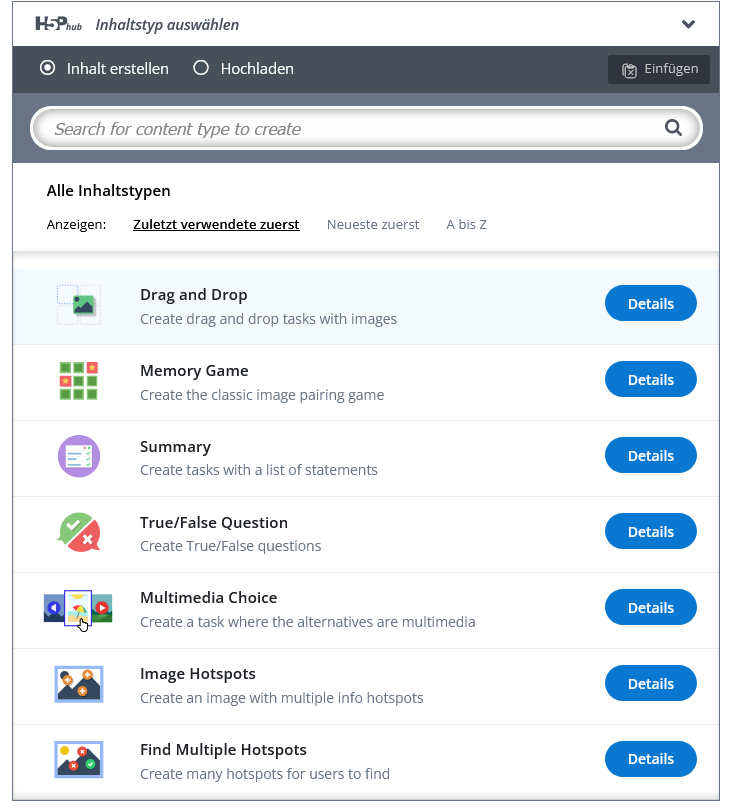The width and height of the screenshot is (732, 808).
Task: Sort by Zuletzt verwendete zuerst
Action: (x=216, y=225)
